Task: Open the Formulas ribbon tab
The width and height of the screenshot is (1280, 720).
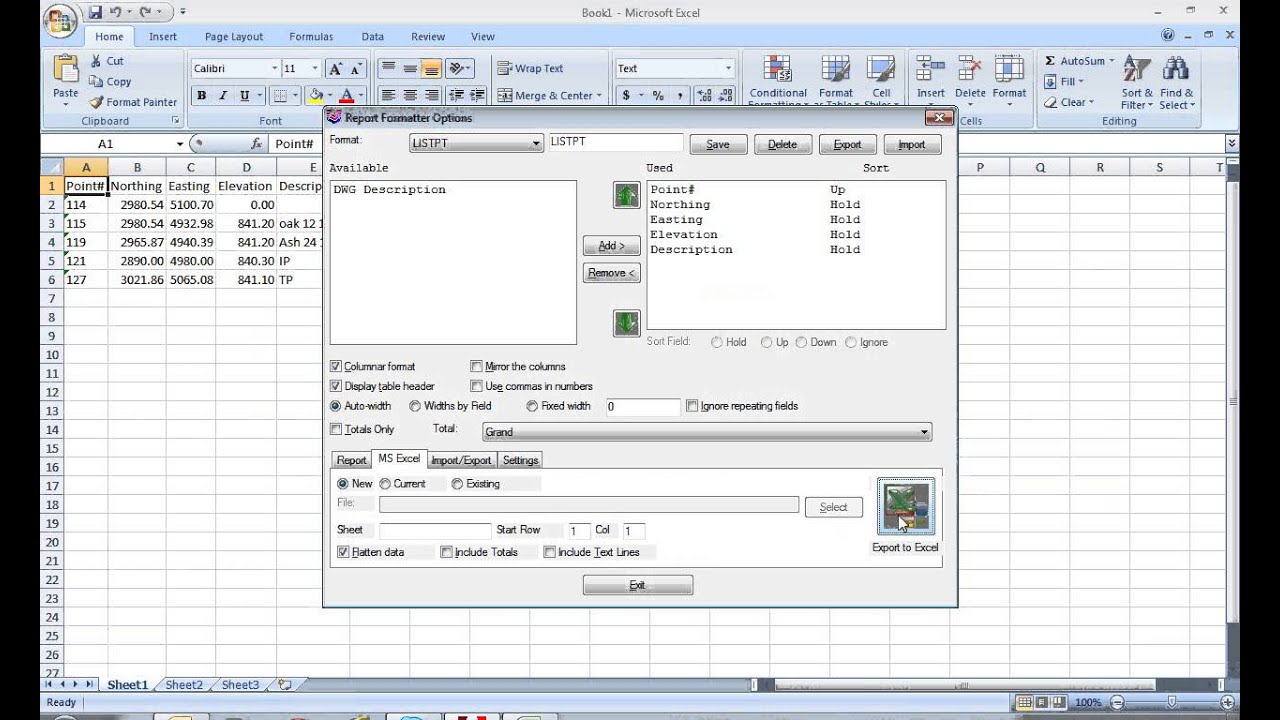Action: [x=311, y=36]
